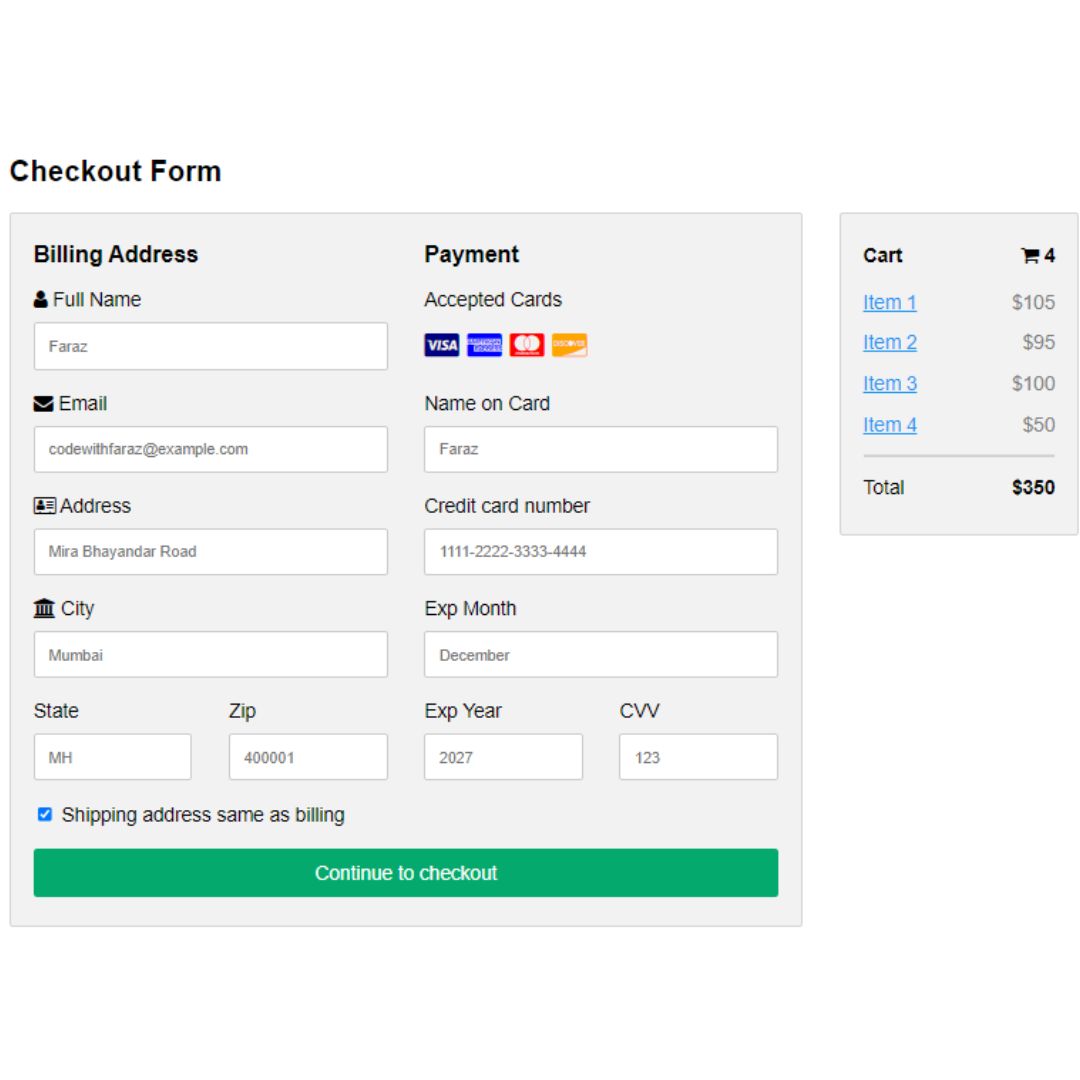
Task: Click the address card icon beside Address
Action: pos(45,506)
